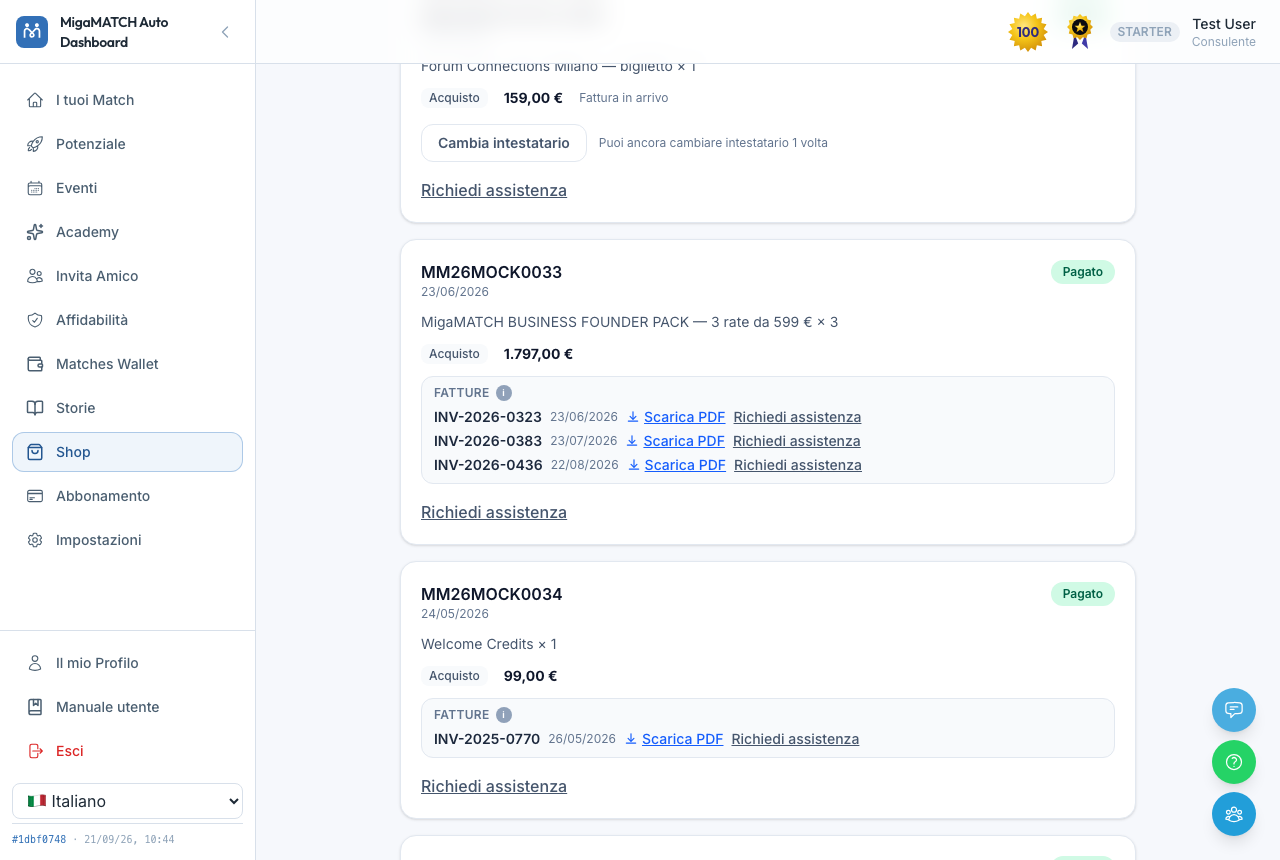Image resolution: width=1280 pixels, height=860 pixels.
Task: Click the Storie book icon
Action: (35, 408)
